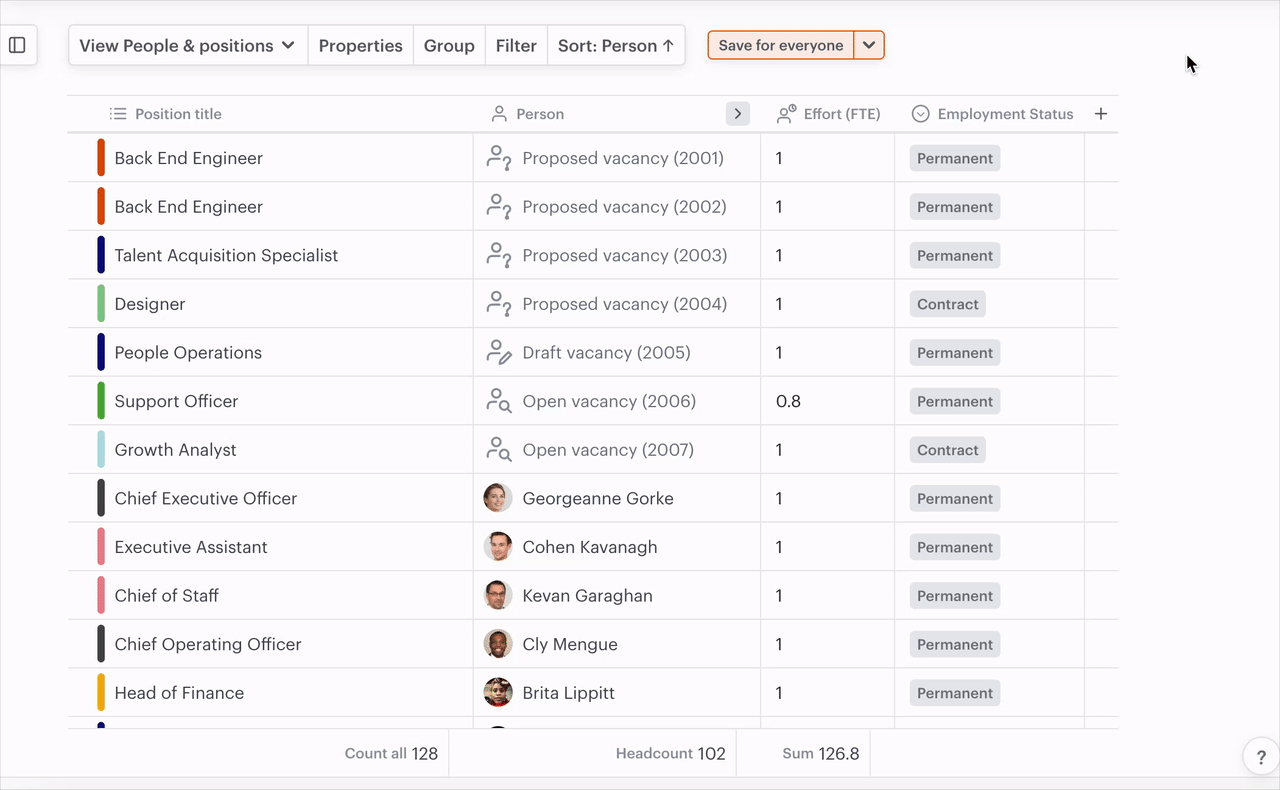Screen dimensions: 1280x790
Task: Click the Filter button
Action: (516, 46)
